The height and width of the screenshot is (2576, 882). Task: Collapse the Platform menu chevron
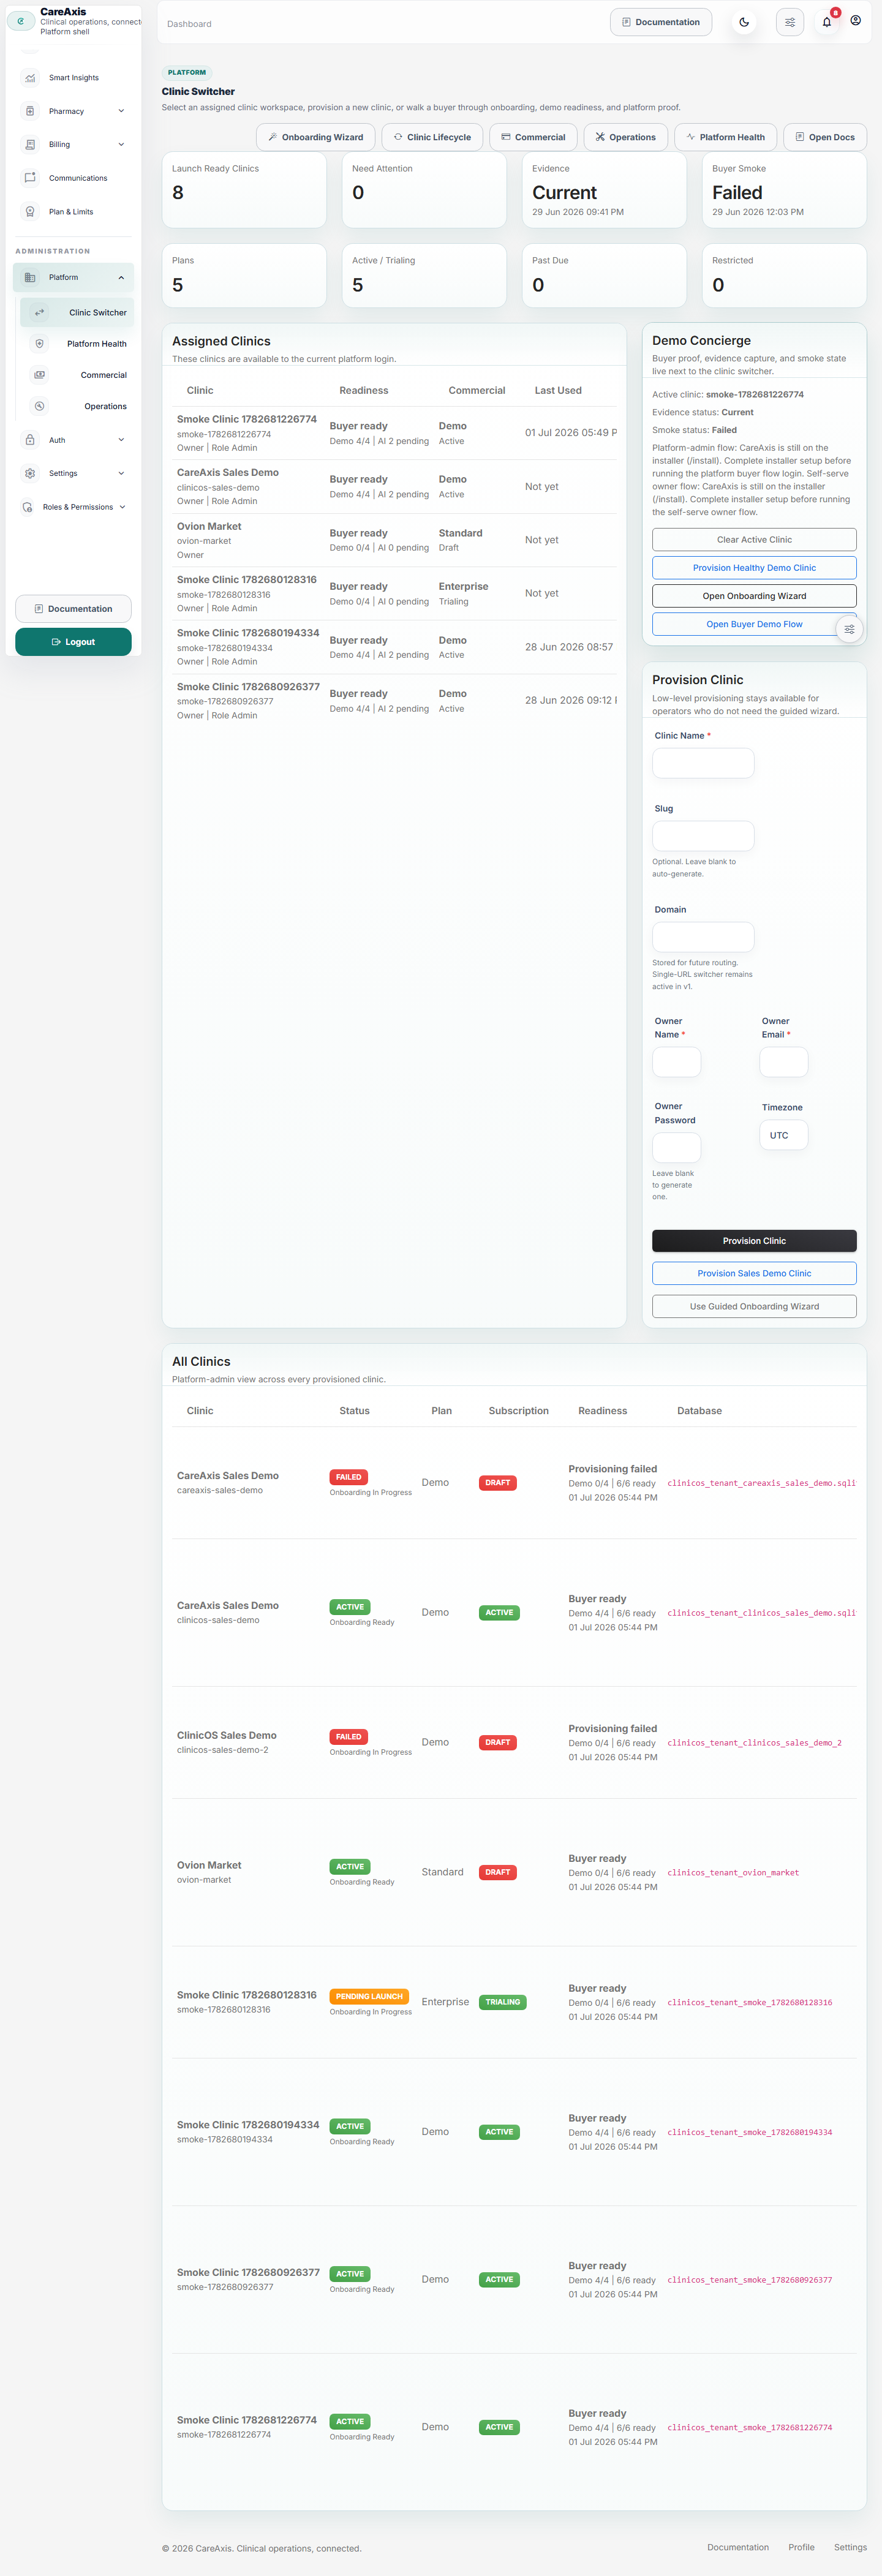(121, 278)
